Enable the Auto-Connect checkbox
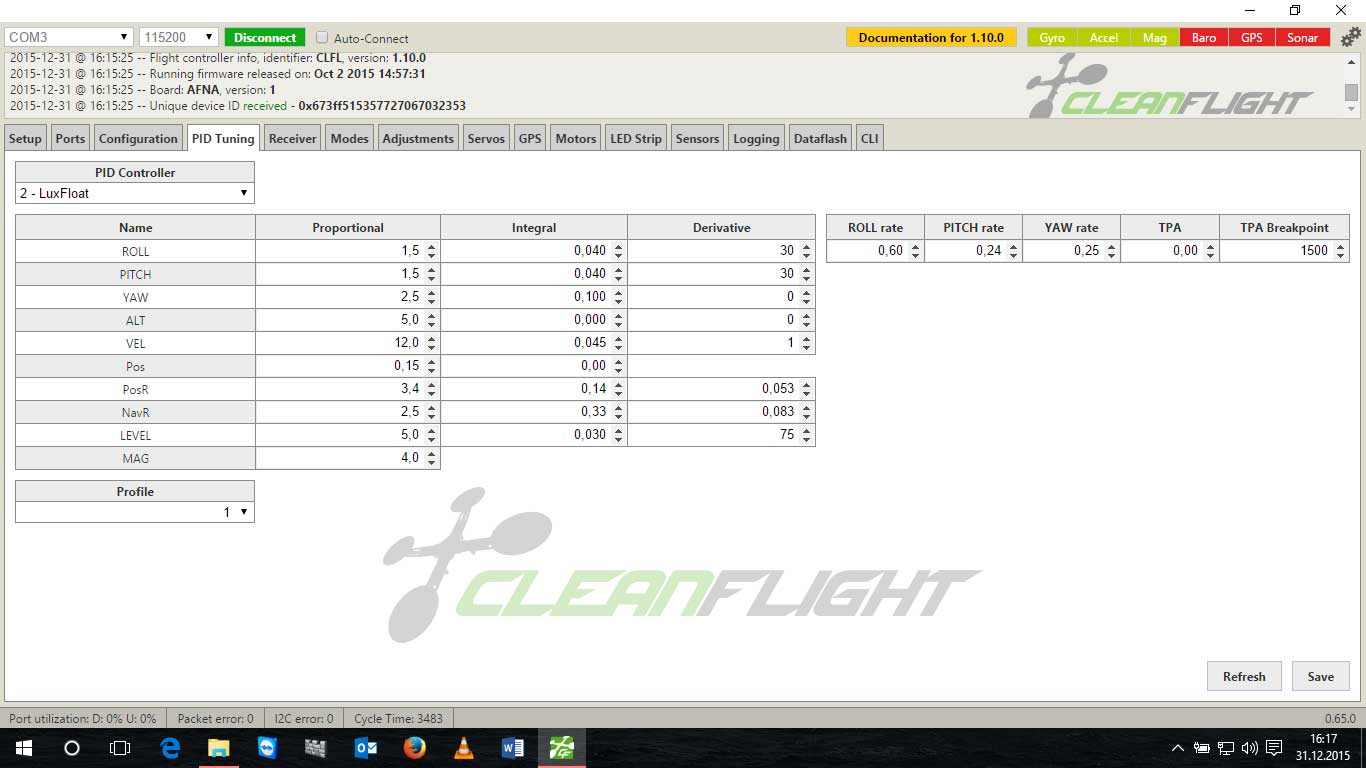The image size is (1366, 768). coord(322,38)
